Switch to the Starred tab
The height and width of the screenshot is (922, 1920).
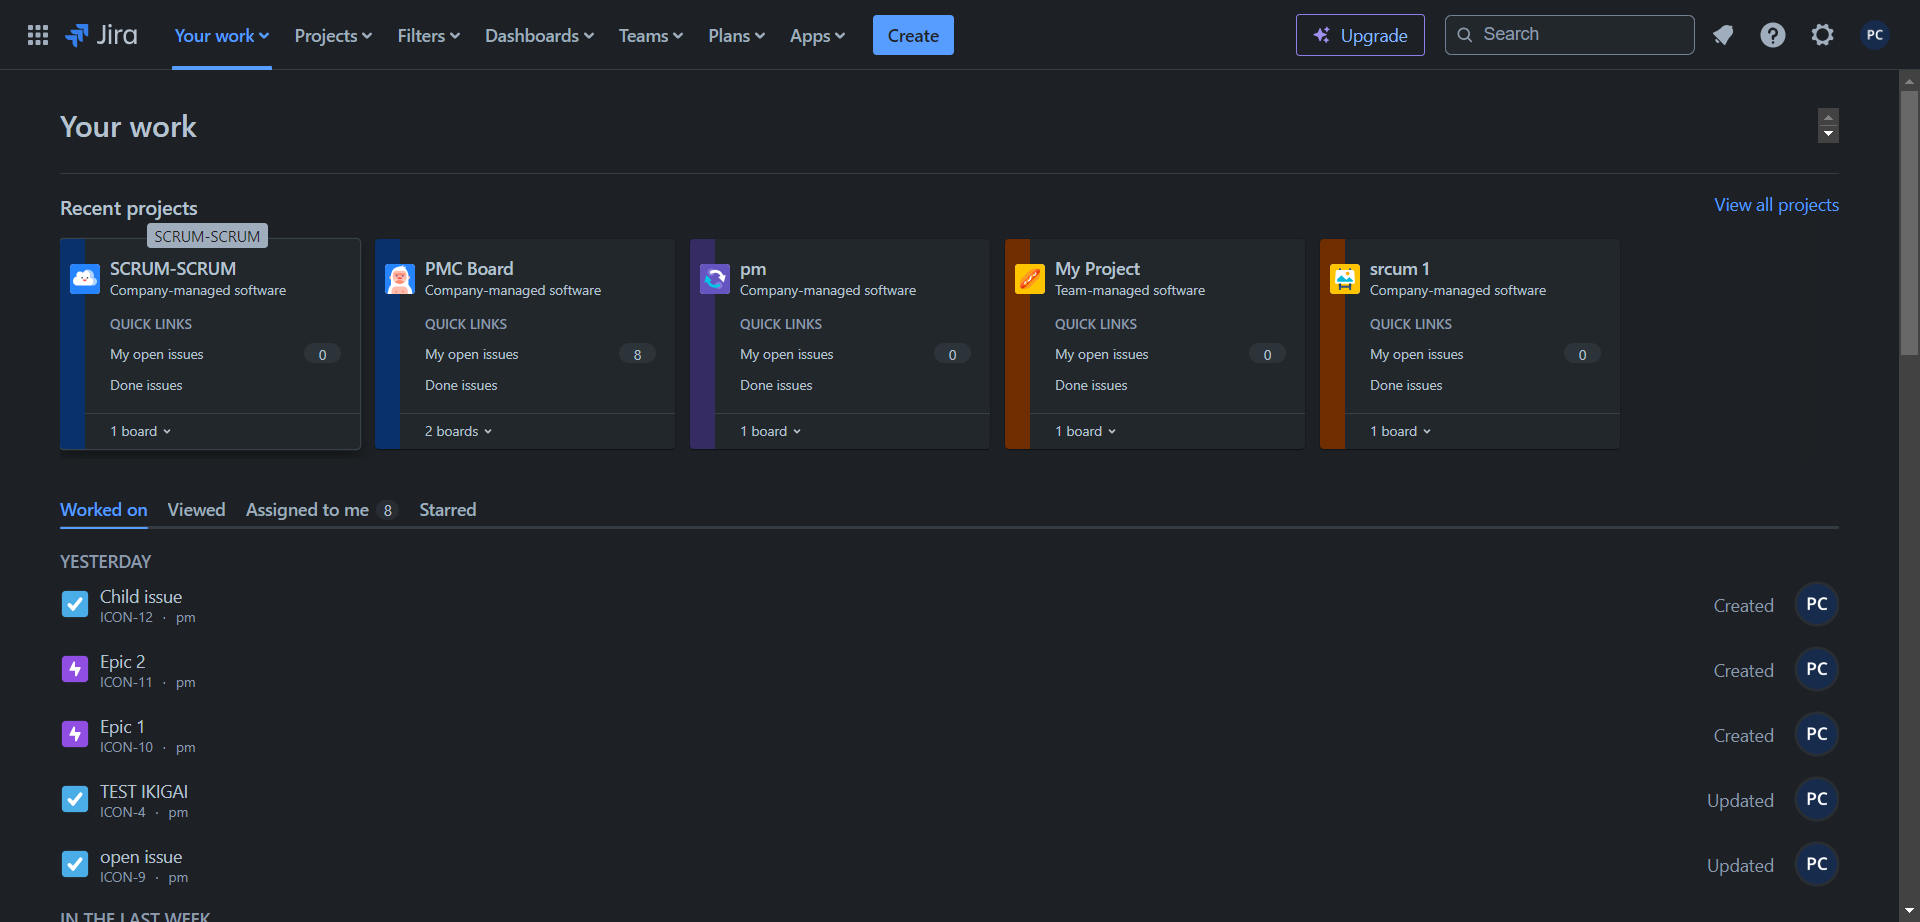click(x=448, y=510)
